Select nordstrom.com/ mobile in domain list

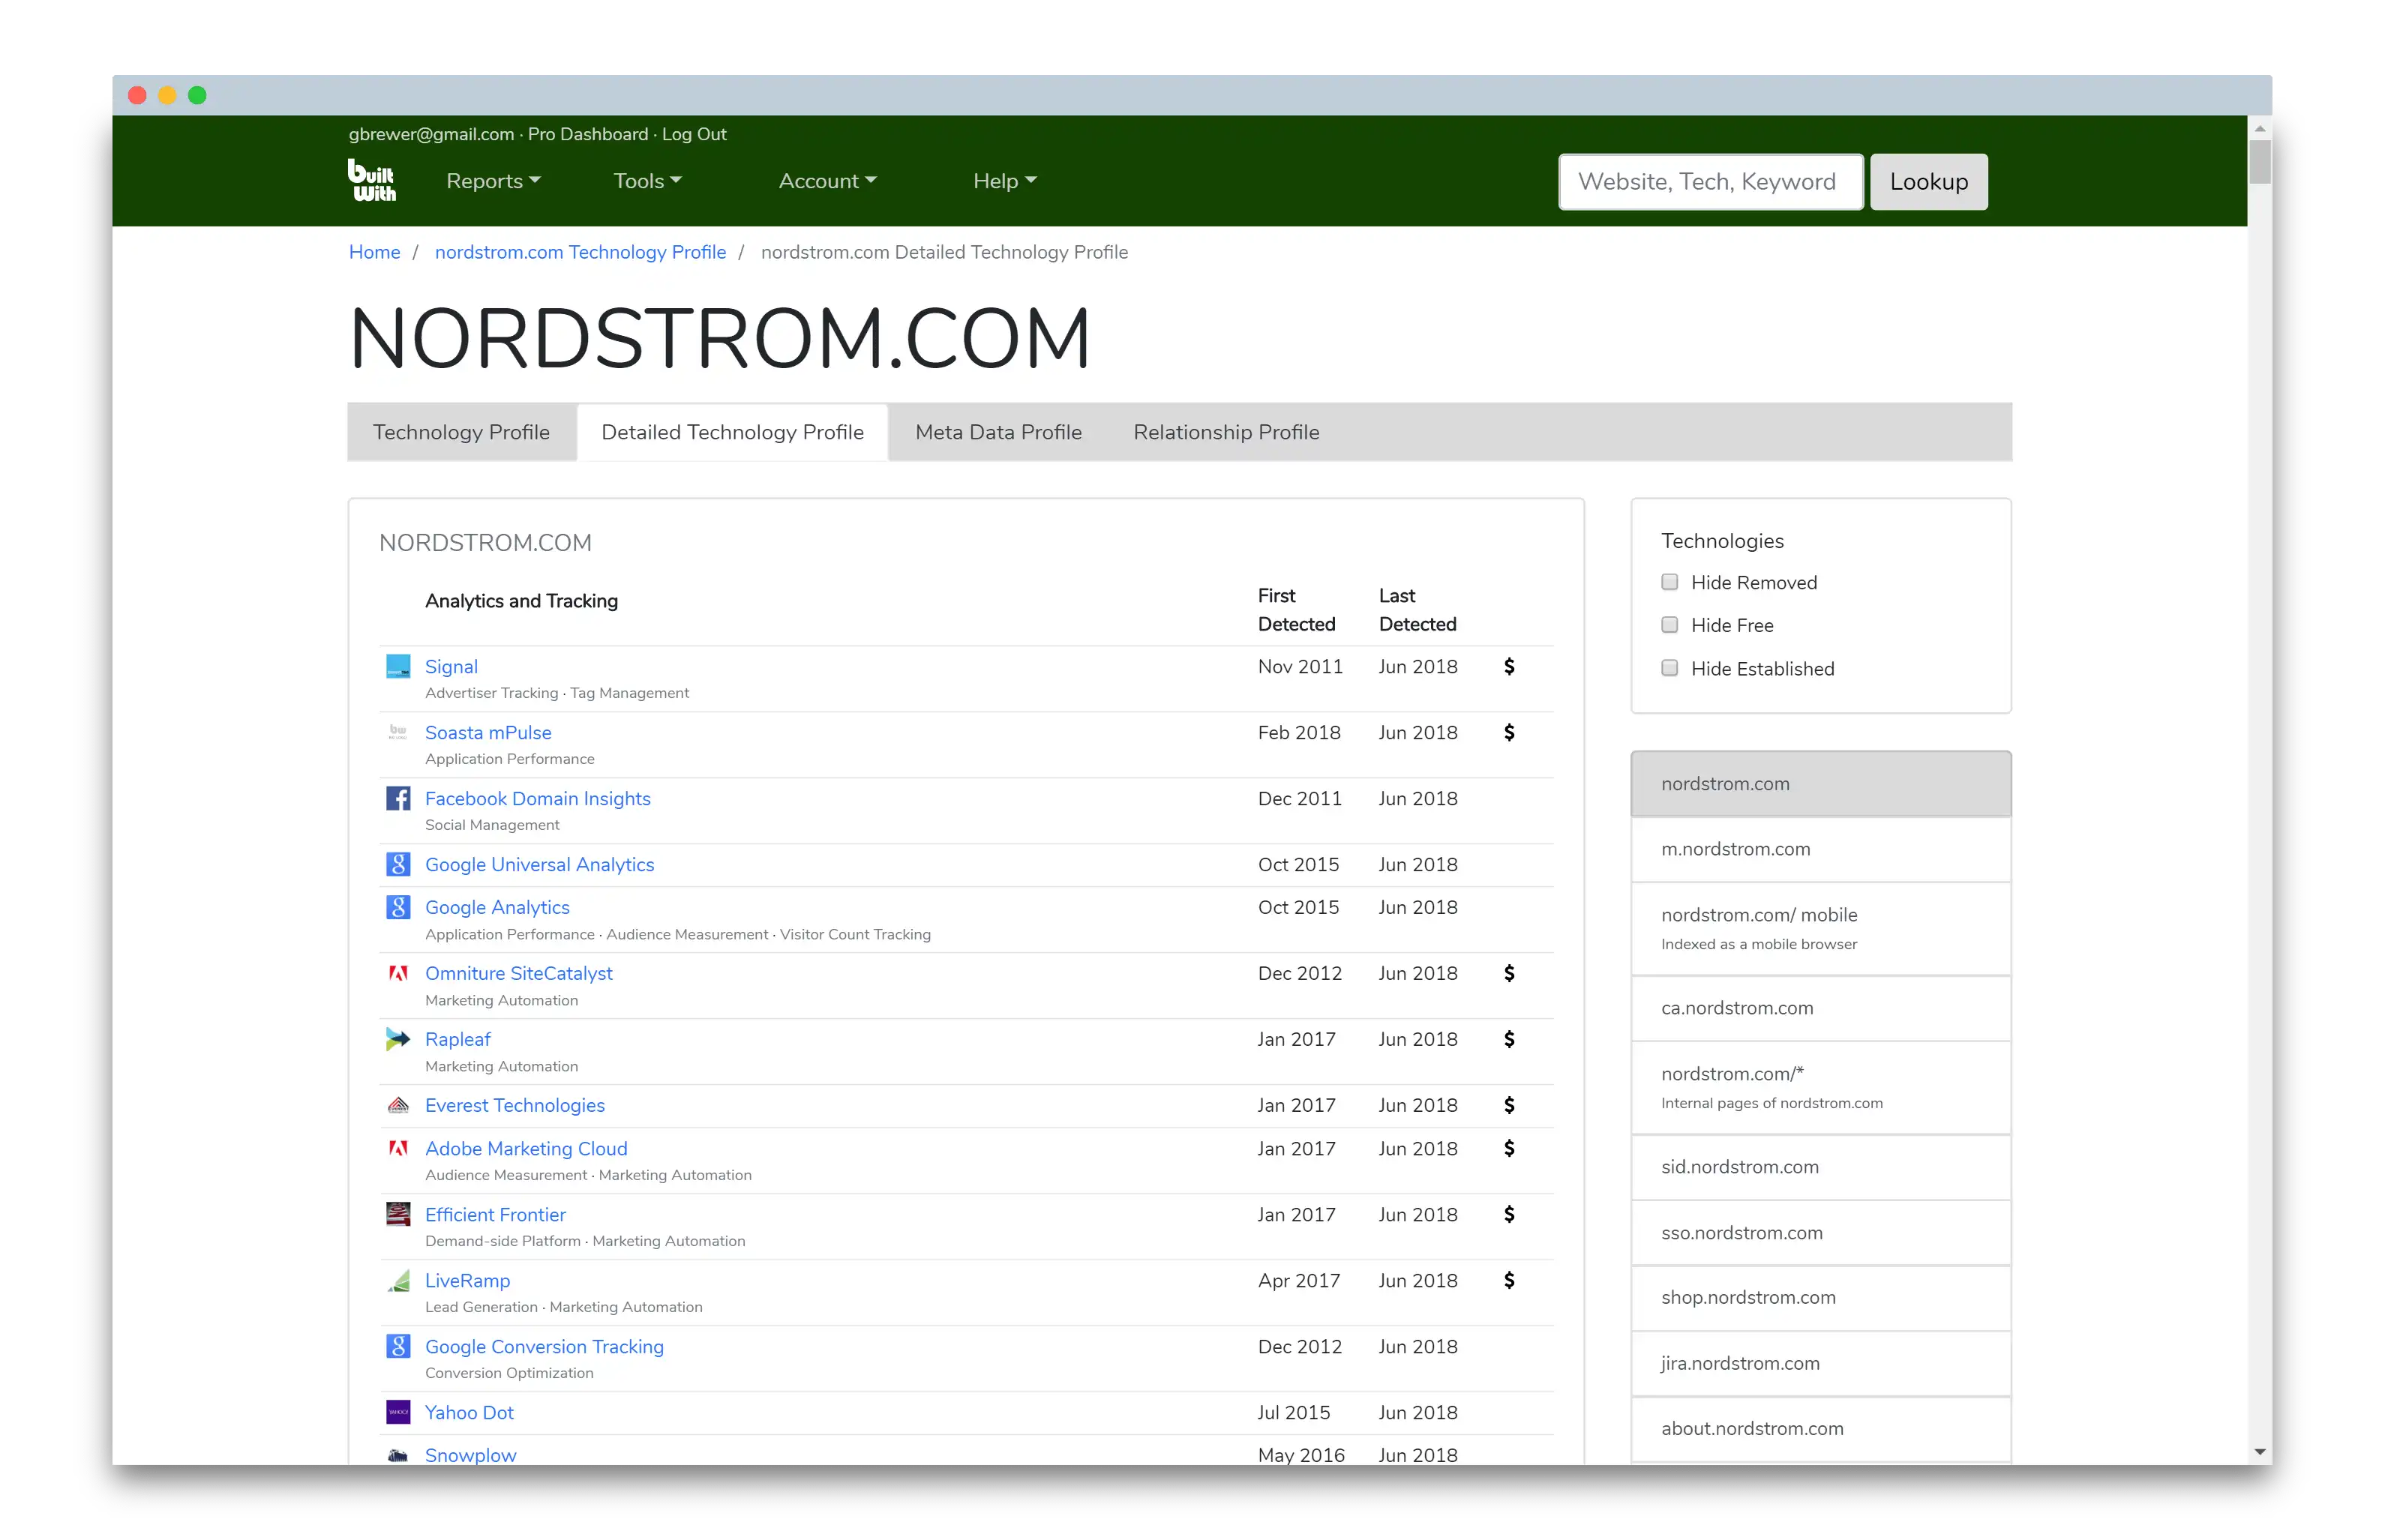(x=1820, y=928)
